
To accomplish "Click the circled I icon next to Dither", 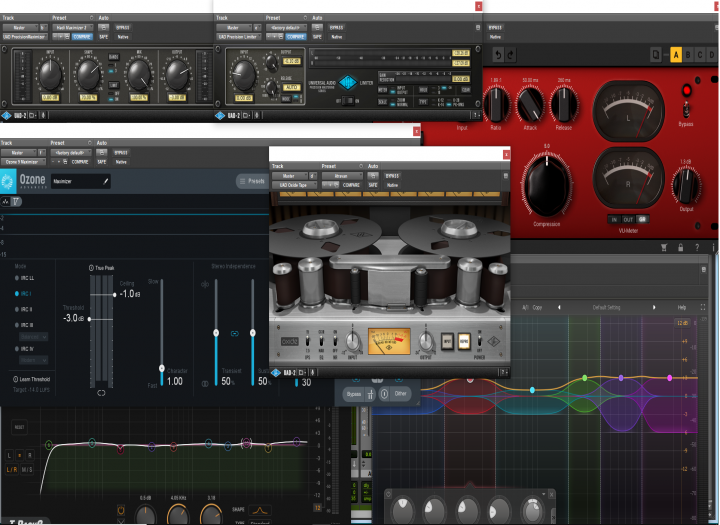I will [384, 394].
